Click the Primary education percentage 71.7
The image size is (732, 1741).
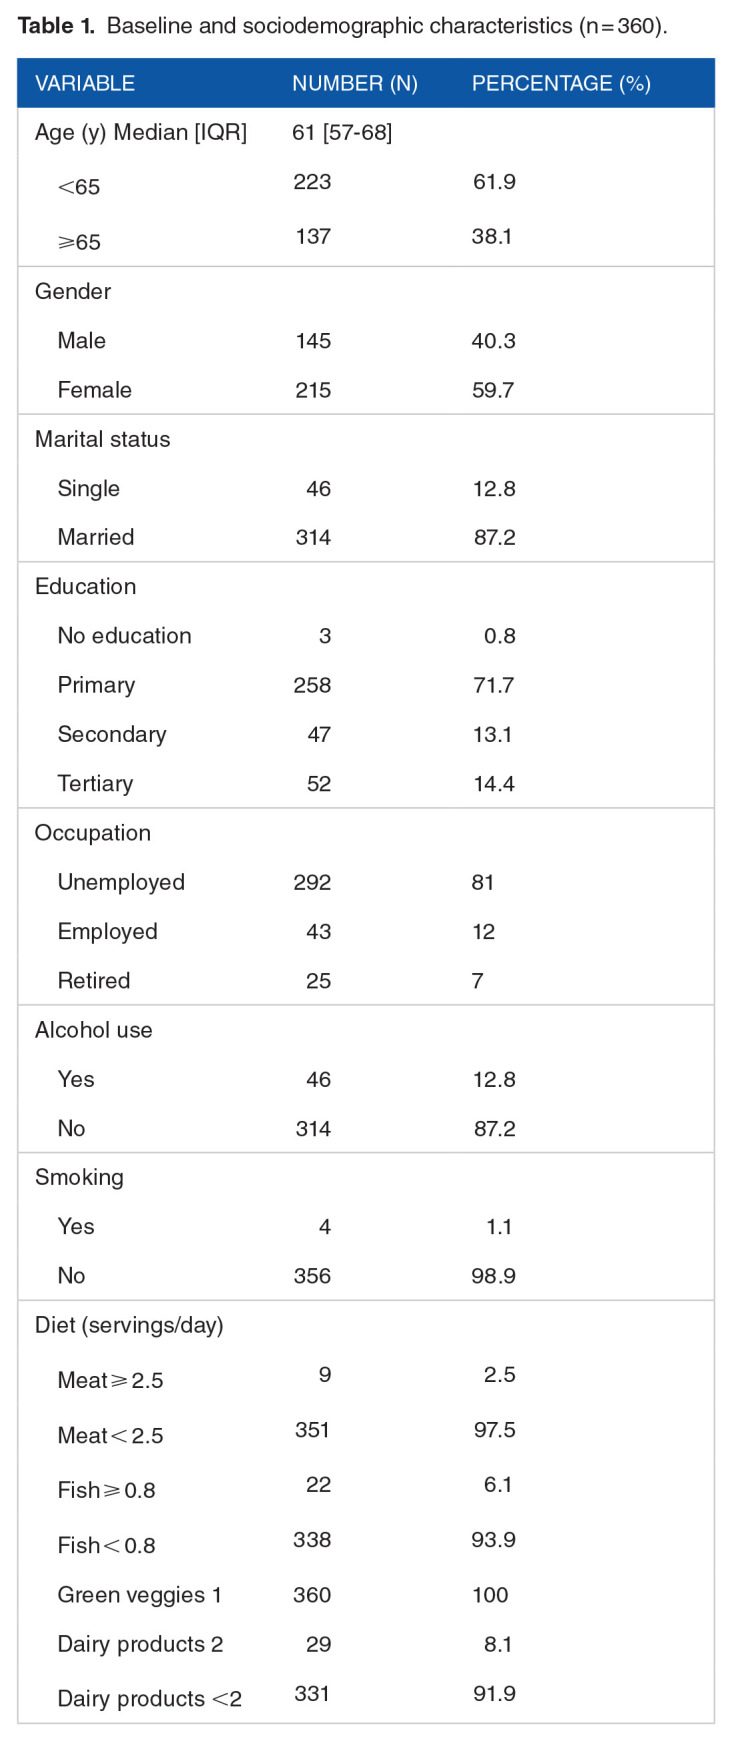(x=494, y=685)
